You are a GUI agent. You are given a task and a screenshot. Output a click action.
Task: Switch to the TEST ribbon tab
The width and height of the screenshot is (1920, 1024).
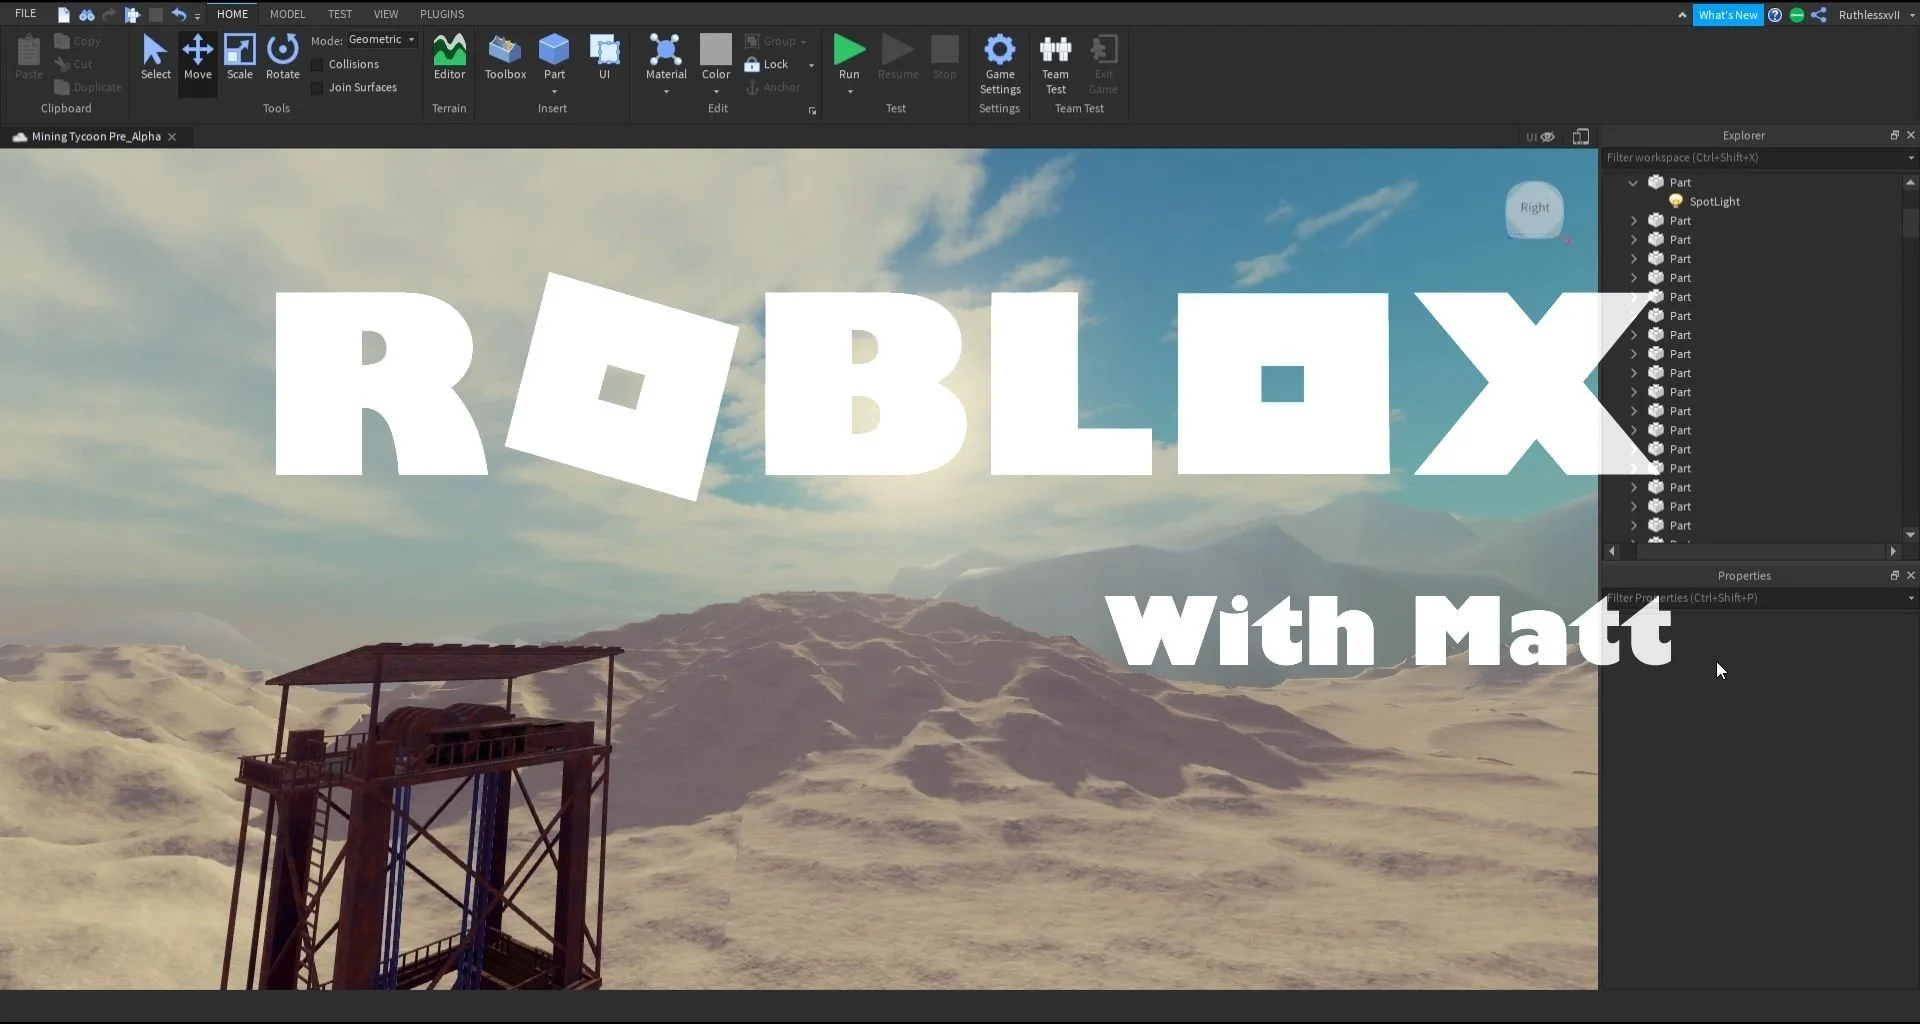340,14
